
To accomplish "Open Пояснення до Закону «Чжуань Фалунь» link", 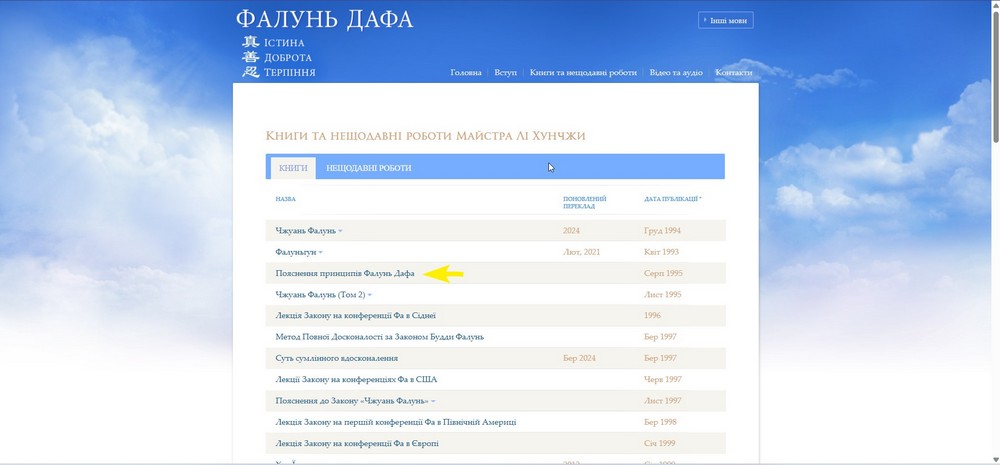I will click(x=352, y=401).
